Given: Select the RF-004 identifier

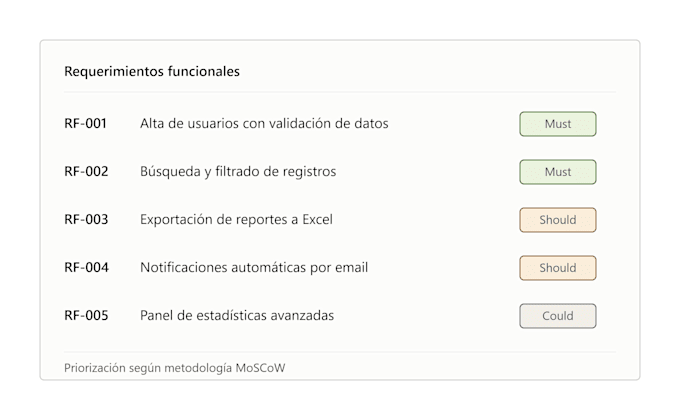Looking at the screenshot, I should coord(86,267).
